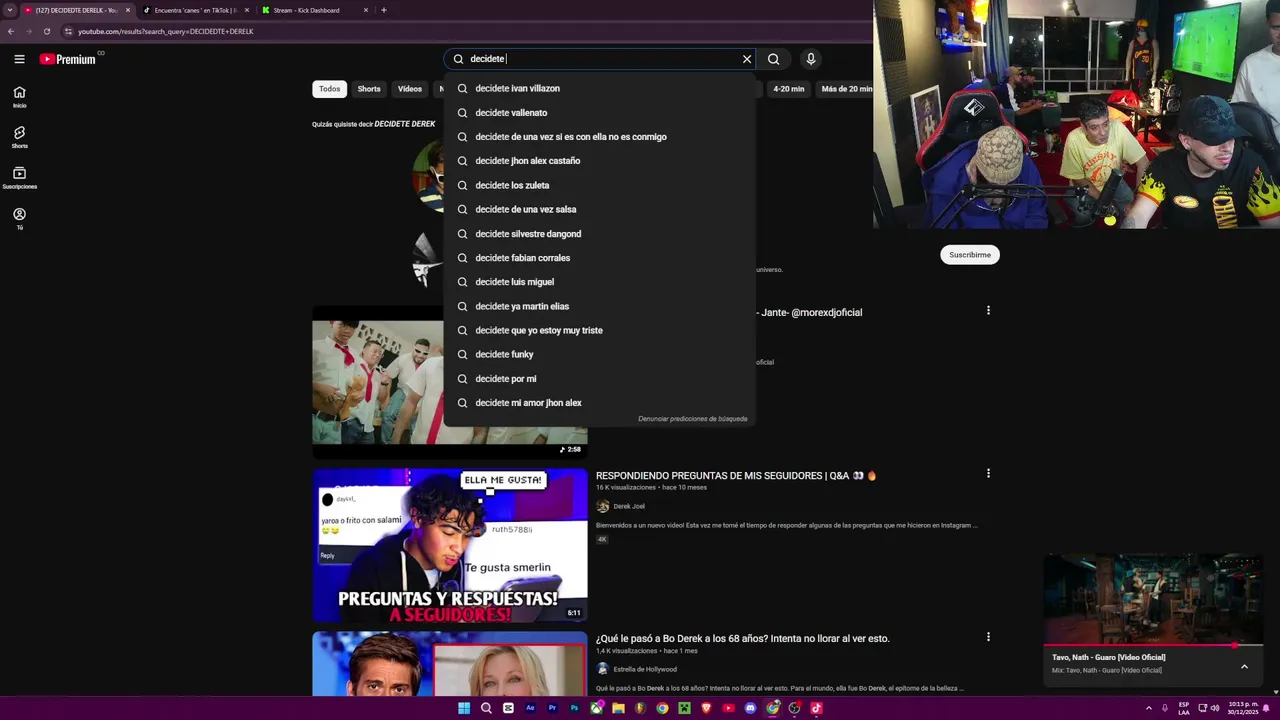This screenshot has width=1280, height=720.
Task: Choose suggestion 'decidete luis miguel'
Action: [x=599, y=282]
